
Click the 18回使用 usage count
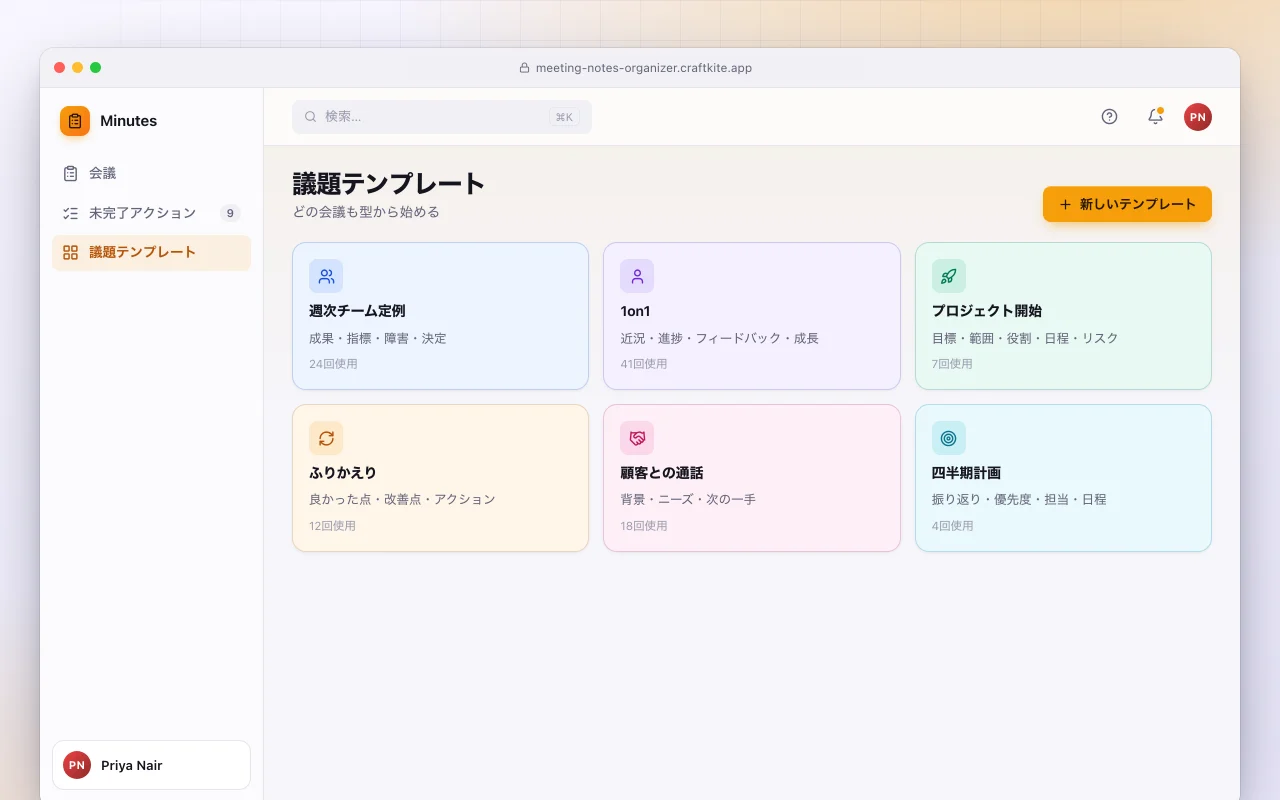(644, 526)
